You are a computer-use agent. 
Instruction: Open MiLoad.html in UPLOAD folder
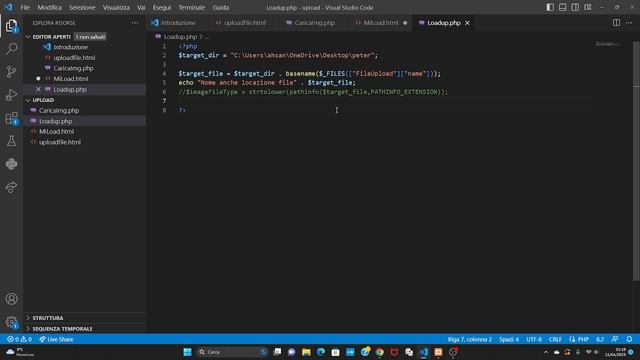tap(56, 131)
